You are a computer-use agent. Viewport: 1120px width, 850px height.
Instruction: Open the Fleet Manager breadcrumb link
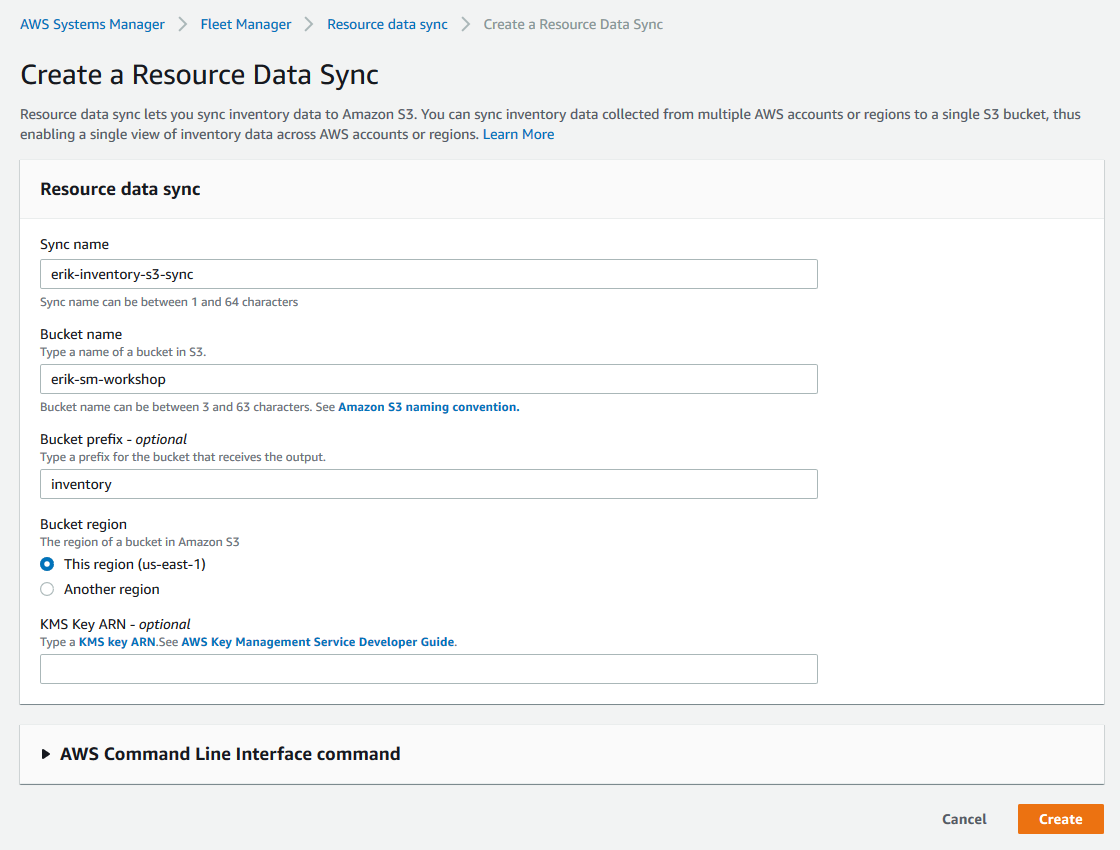click(x=246, y=24)
